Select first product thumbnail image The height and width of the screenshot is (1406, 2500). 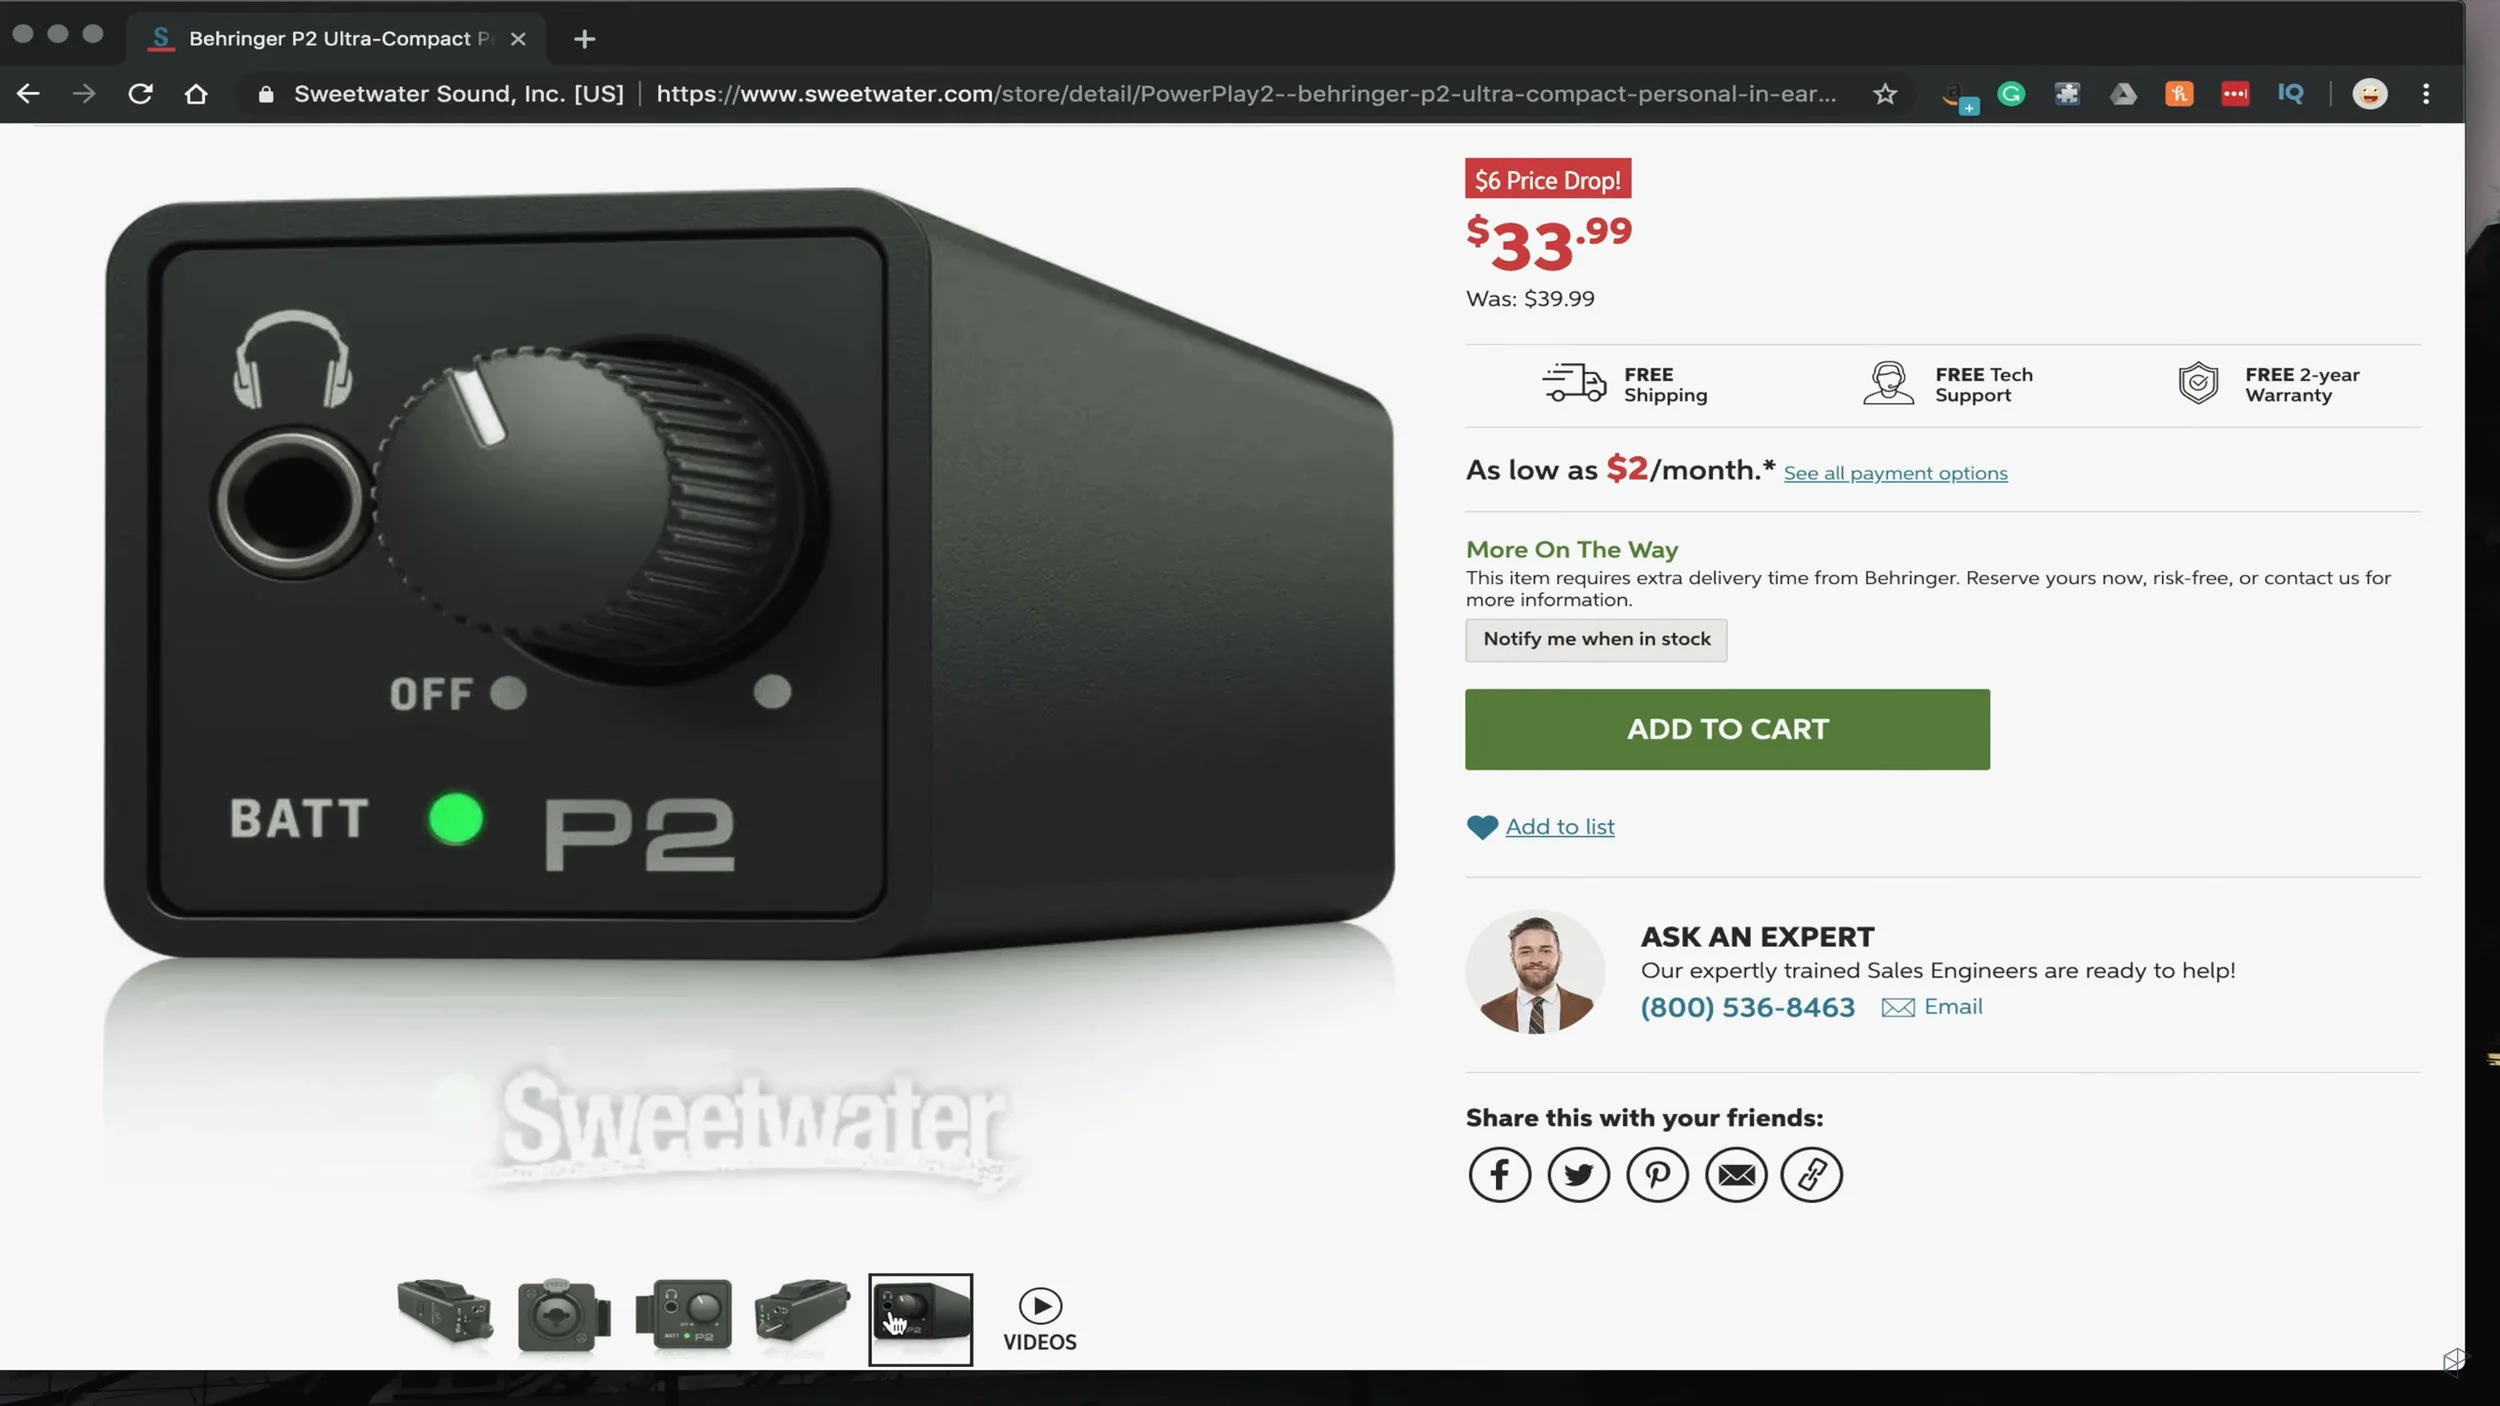pyautogui.click(x=444, y=1314)
